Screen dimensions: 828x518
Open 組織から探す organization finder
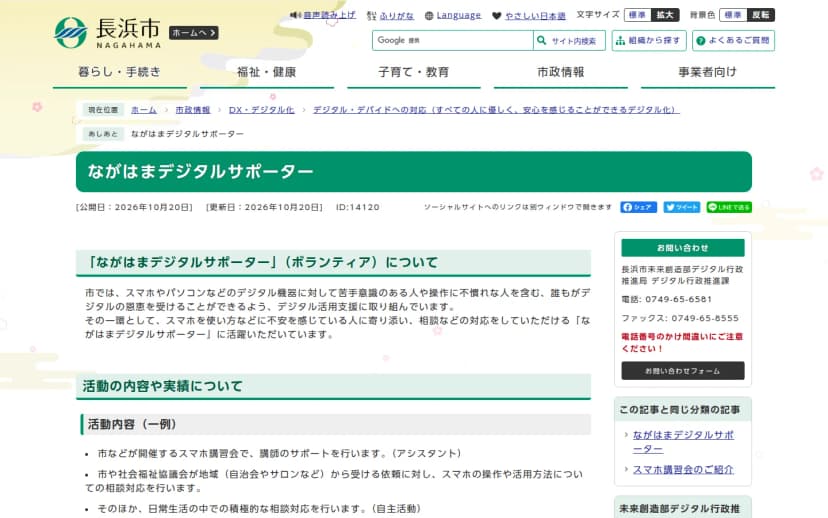tap(649, 41)
